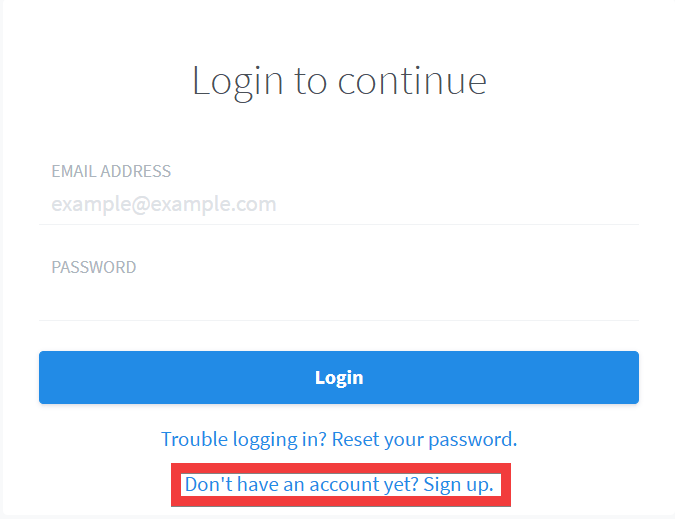Screen dimensions: 675x519
Task: Click the highlighted account sign-up line
Action: coord(339,485)
